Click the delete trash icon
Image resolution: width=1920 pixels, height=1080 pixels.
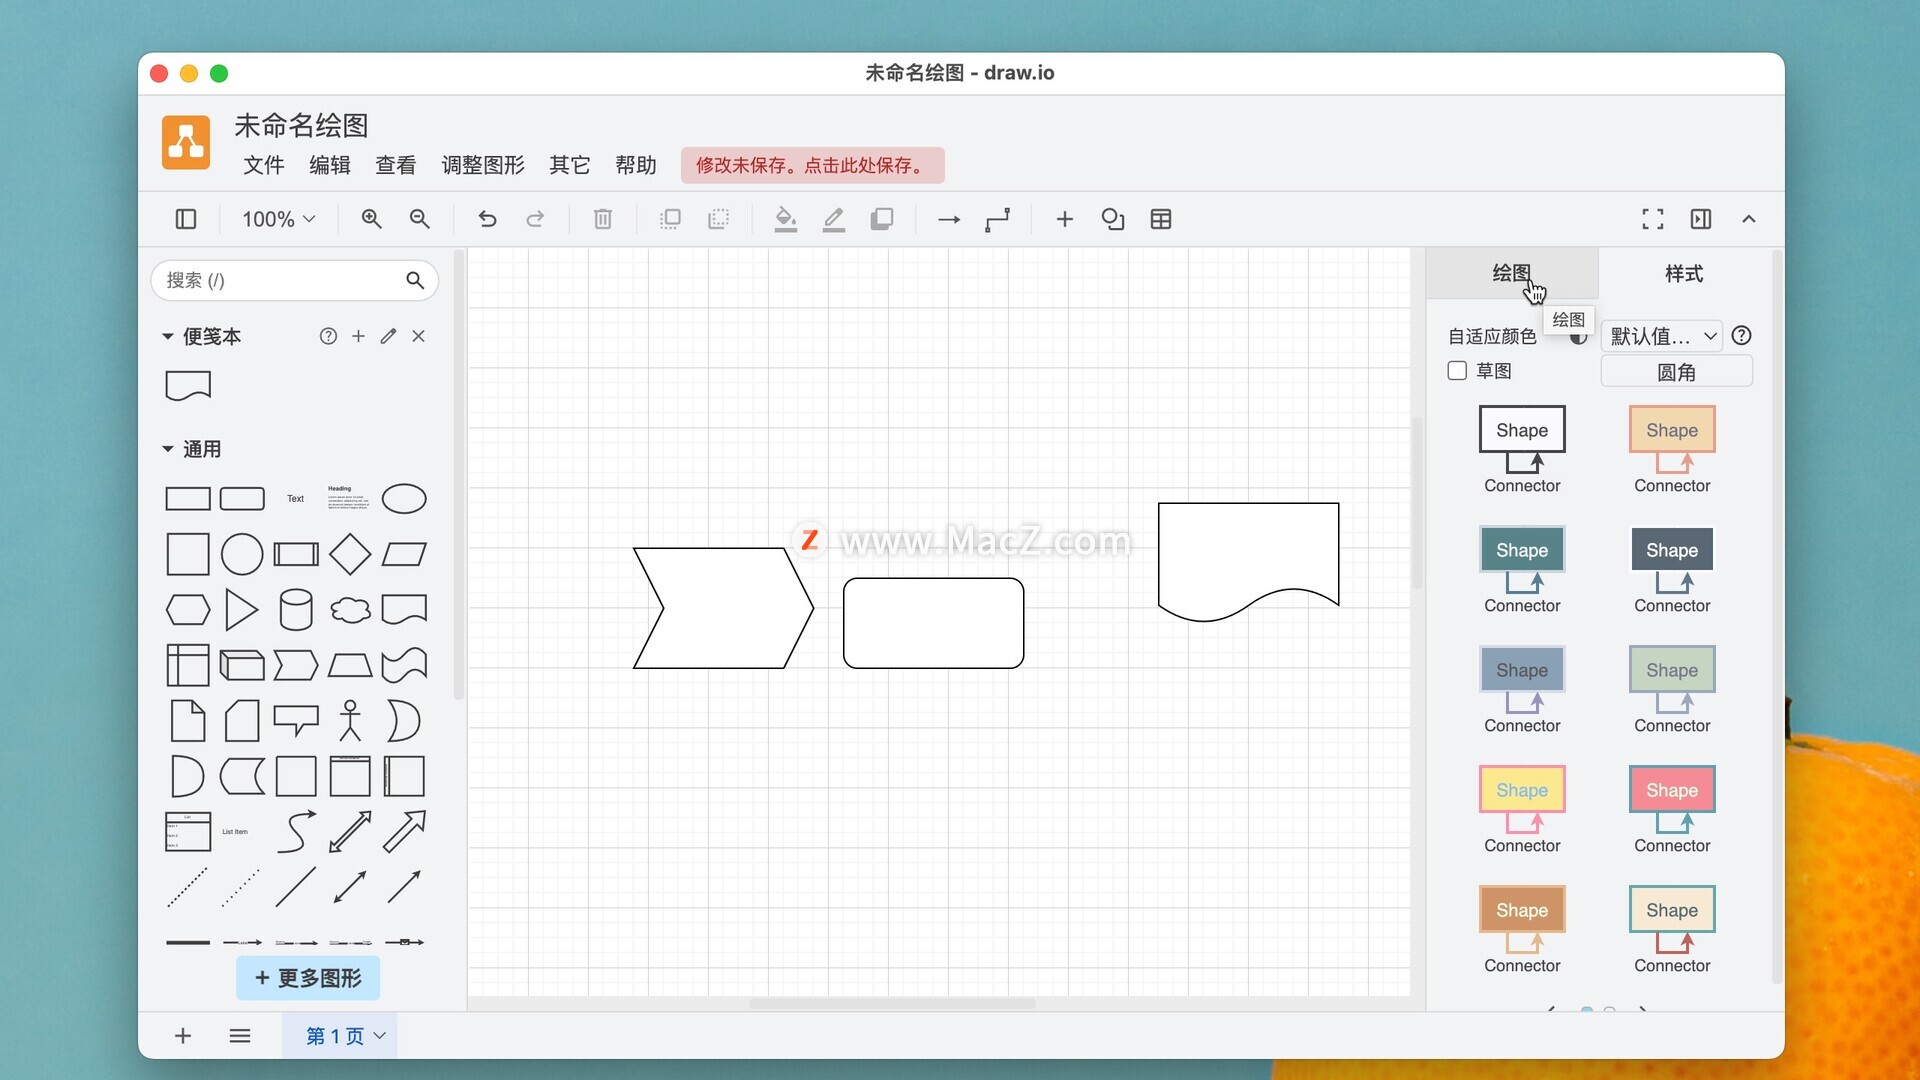click(603, 219)
